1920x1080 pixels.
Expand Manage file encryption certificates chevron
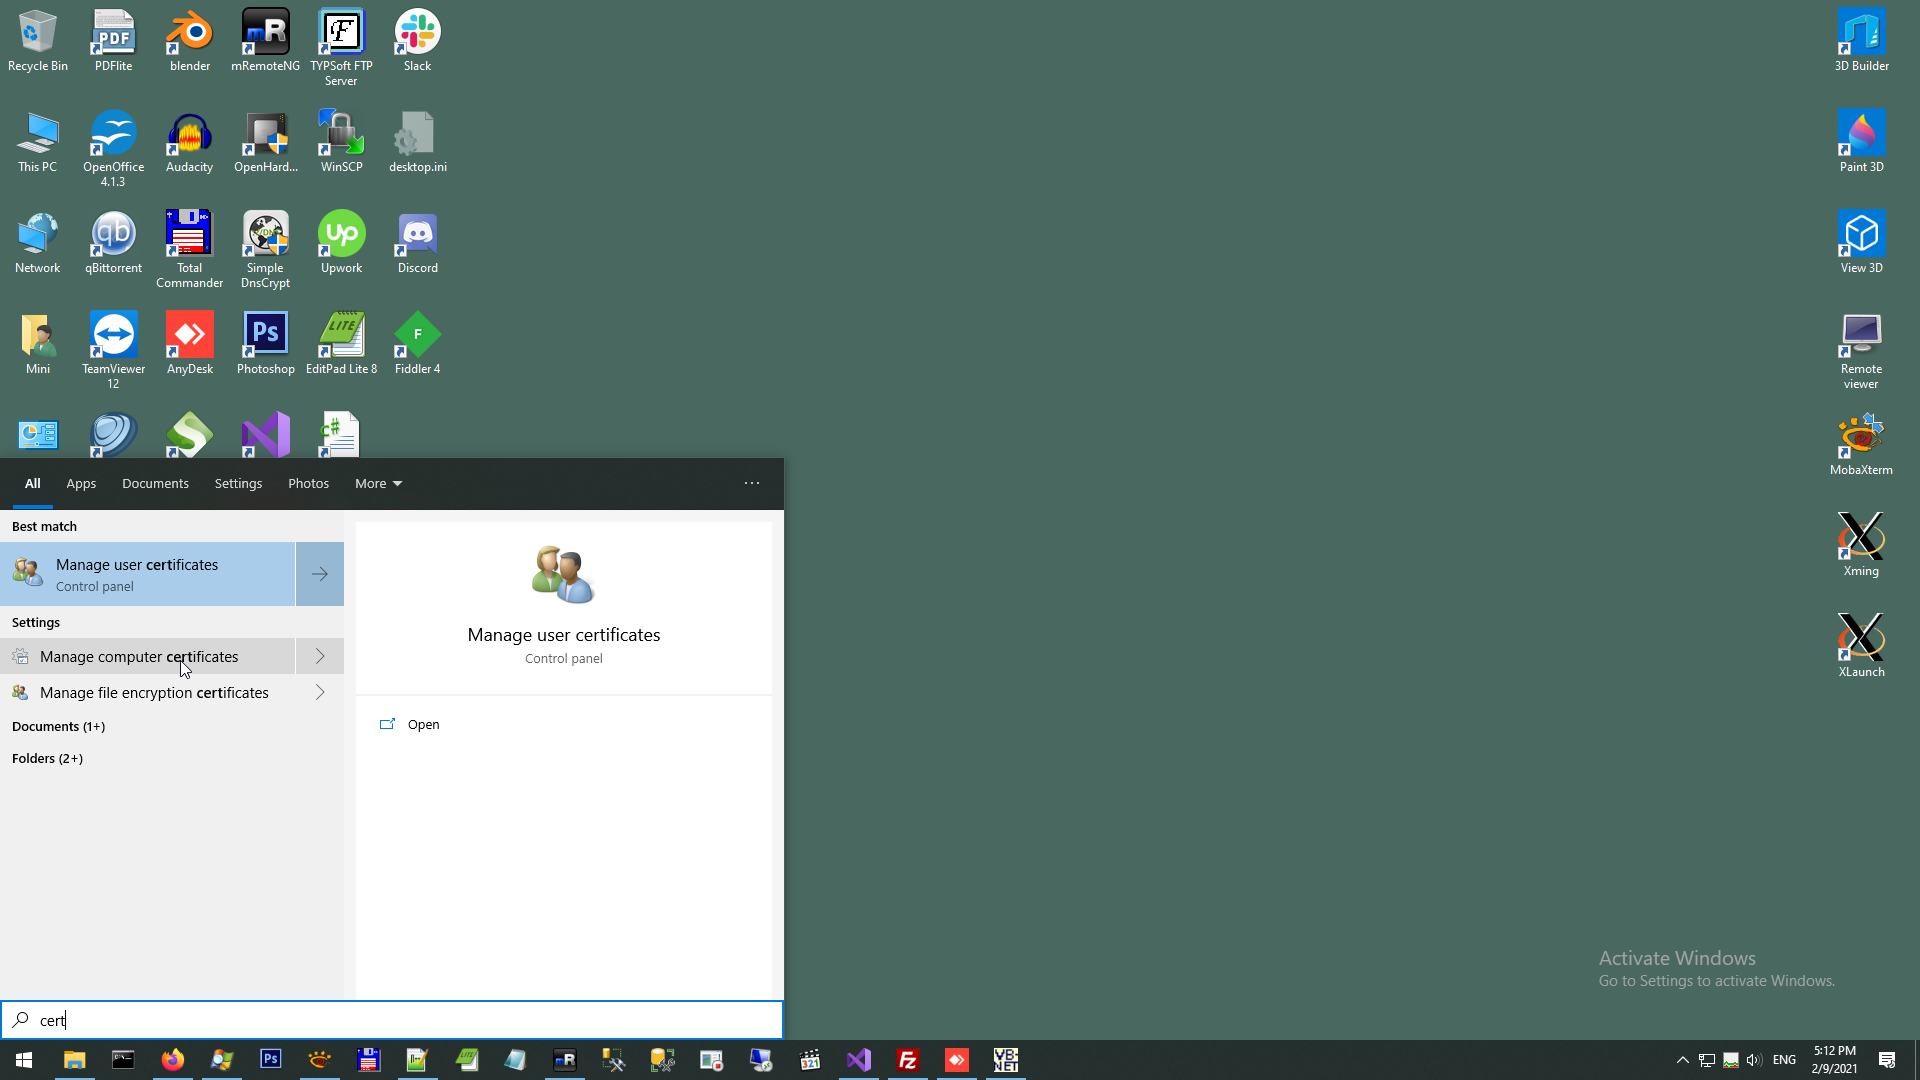click(320, 693)
